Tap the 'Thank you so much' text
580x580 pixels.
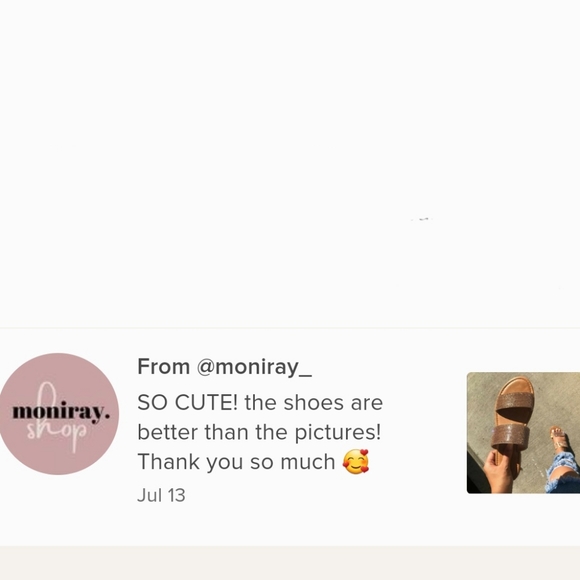pyautogui.click(x=236, y=462)
